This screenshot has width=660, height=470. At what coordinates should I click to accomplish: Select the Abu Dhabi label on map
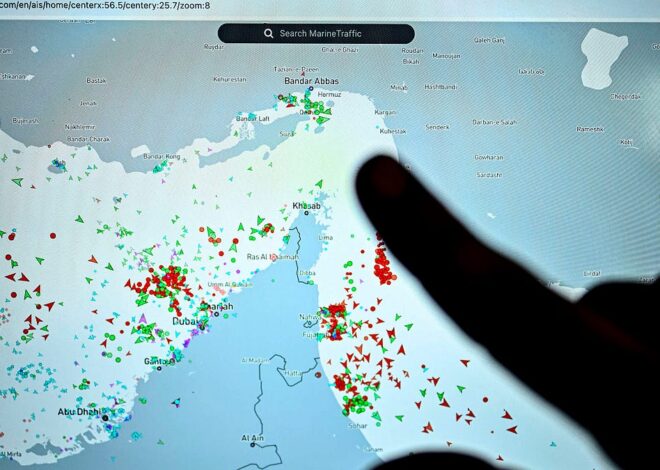pyautogui.click(x=79, y=411)
